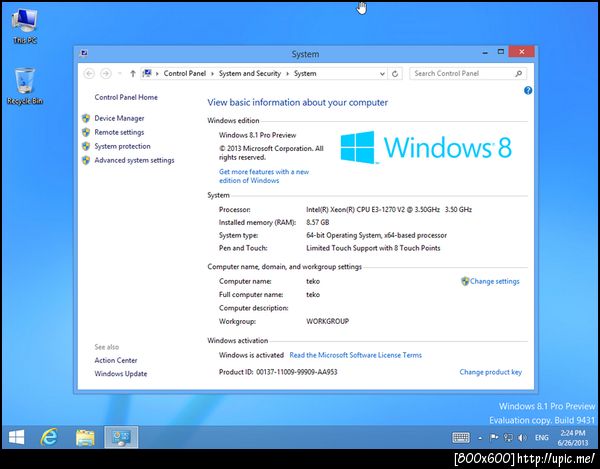Click Change product key
The image size is (600, 469).
tap(491, 372)
